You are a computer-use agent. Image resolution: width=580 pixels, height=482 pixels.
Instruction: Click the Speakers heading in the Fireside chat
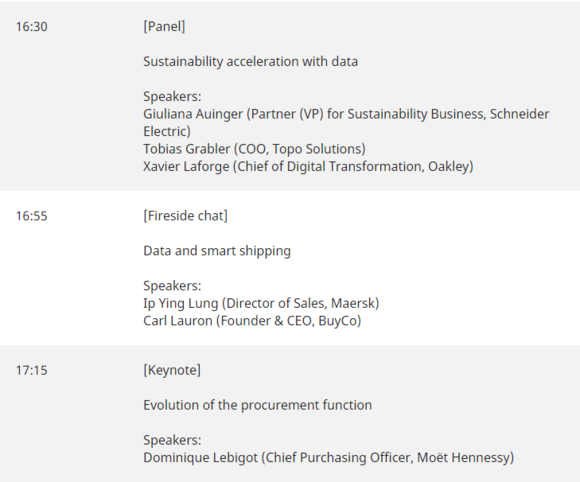(172, 286)
